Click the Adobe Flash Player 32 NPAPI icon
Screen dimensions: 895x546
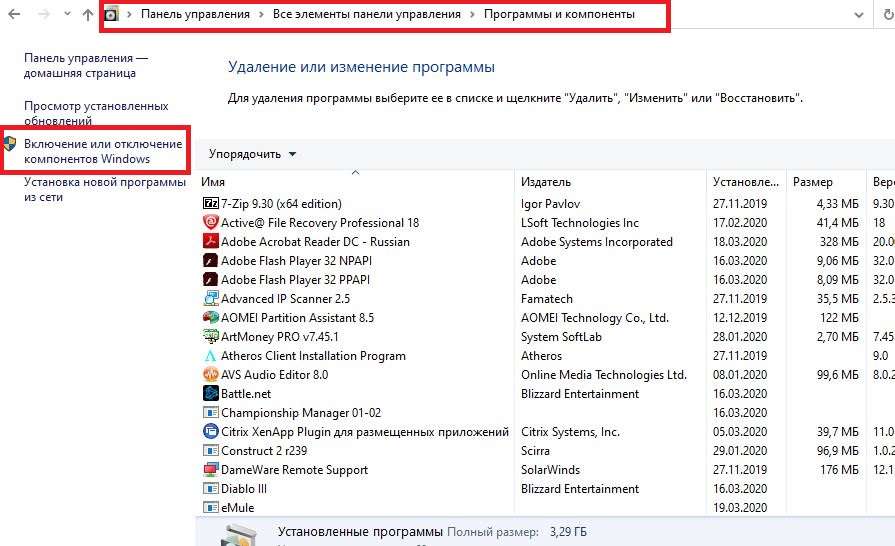(x=210, y=261)
